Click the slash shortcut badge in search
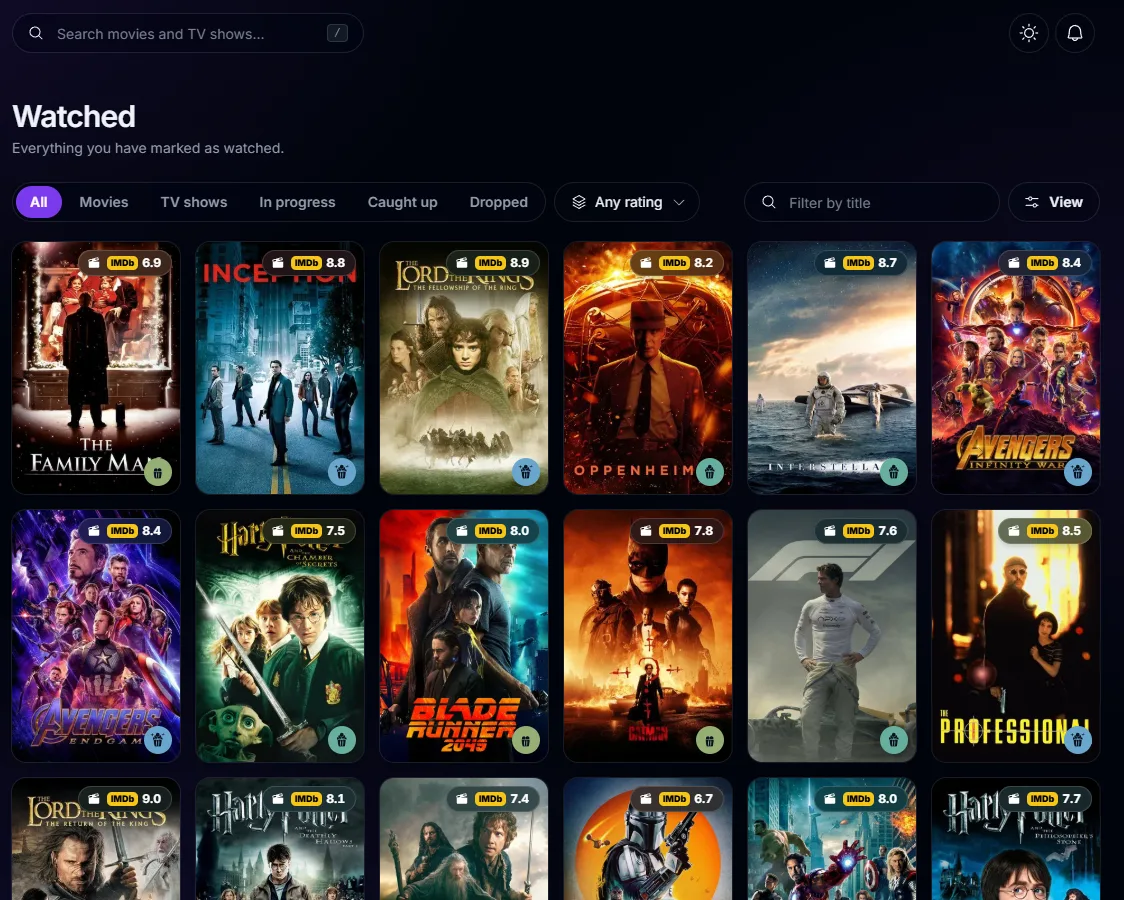This screenshot has width=1124, height=900. coord(337,33)
